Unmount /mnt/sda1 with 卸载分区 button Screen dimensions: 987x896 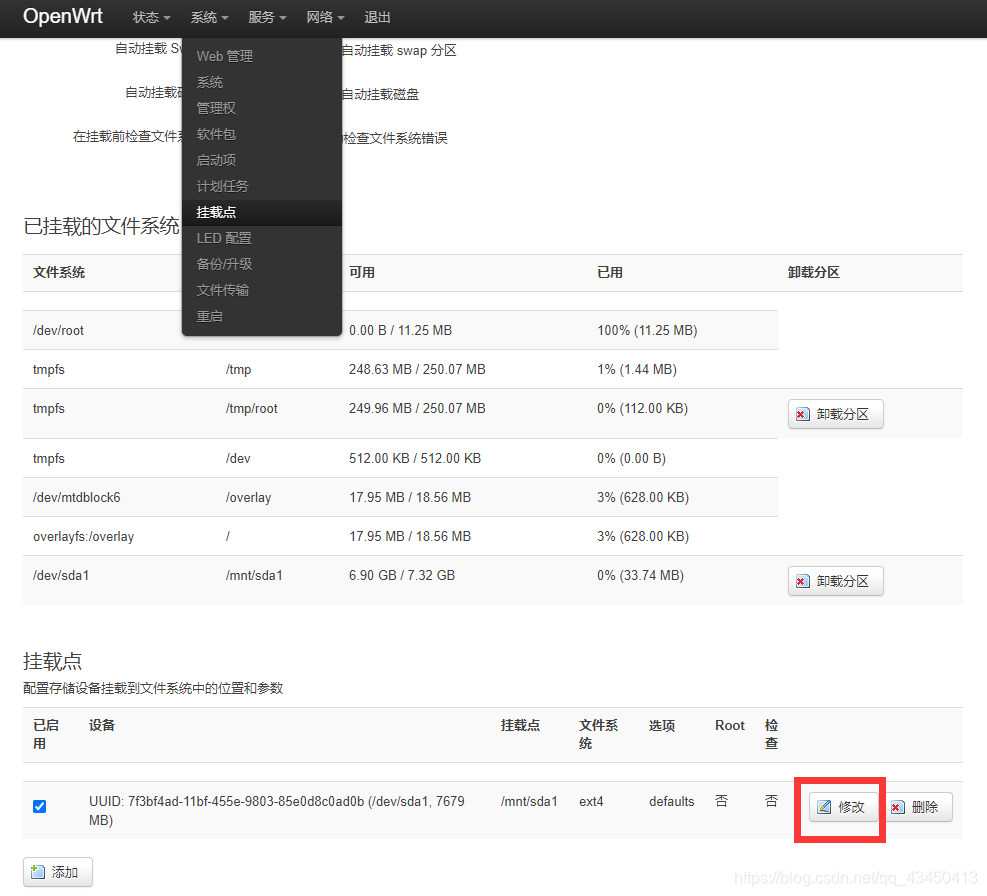tap(835, 581)
